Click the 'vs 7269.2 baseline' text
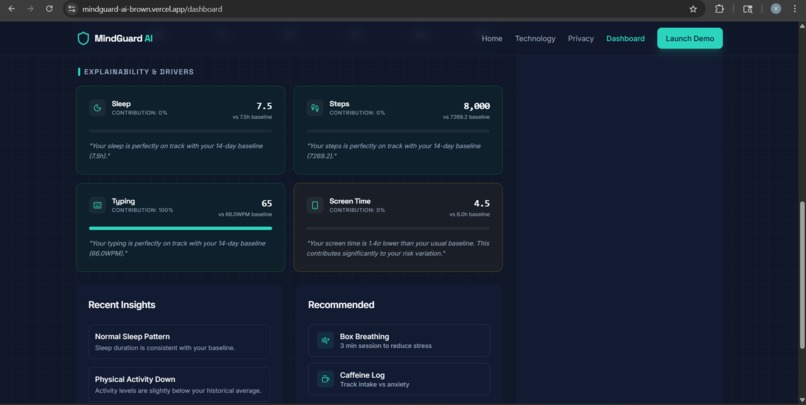Viewport: 806px width, 405px height. pyautogui.click(x=466, y=117)
